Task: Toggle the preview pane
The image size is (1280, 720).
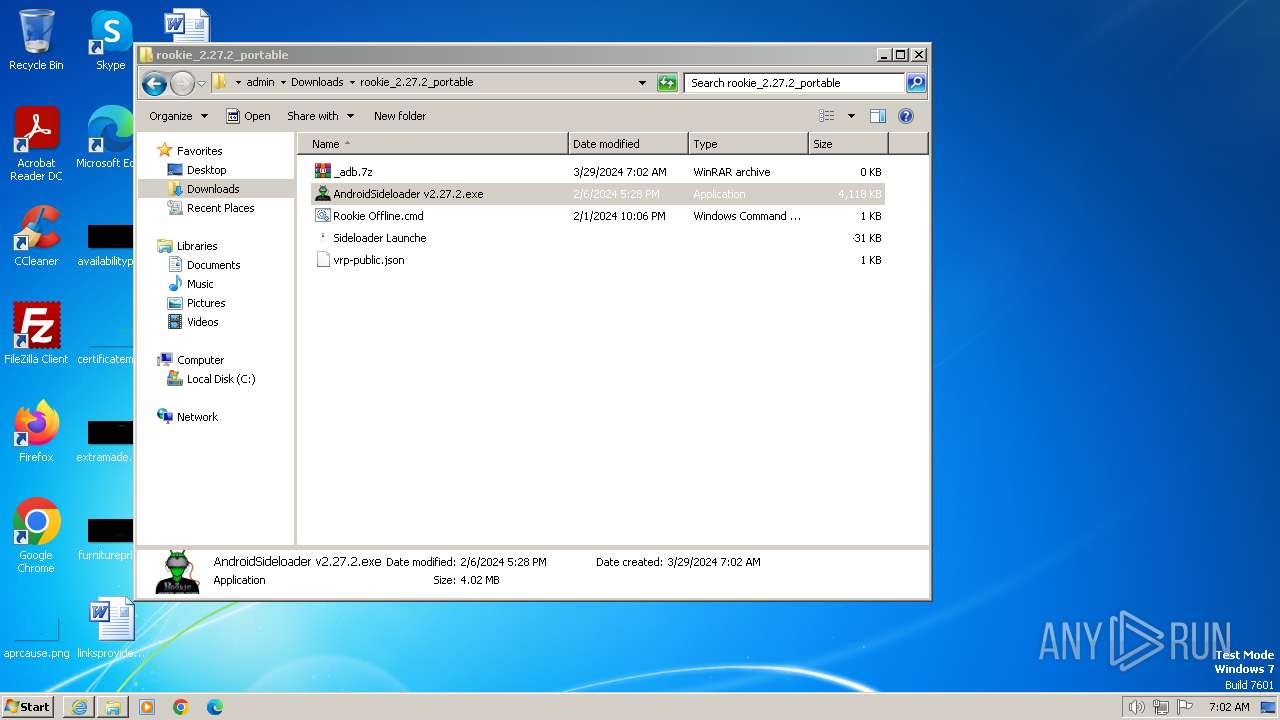Action: [878, 116]
